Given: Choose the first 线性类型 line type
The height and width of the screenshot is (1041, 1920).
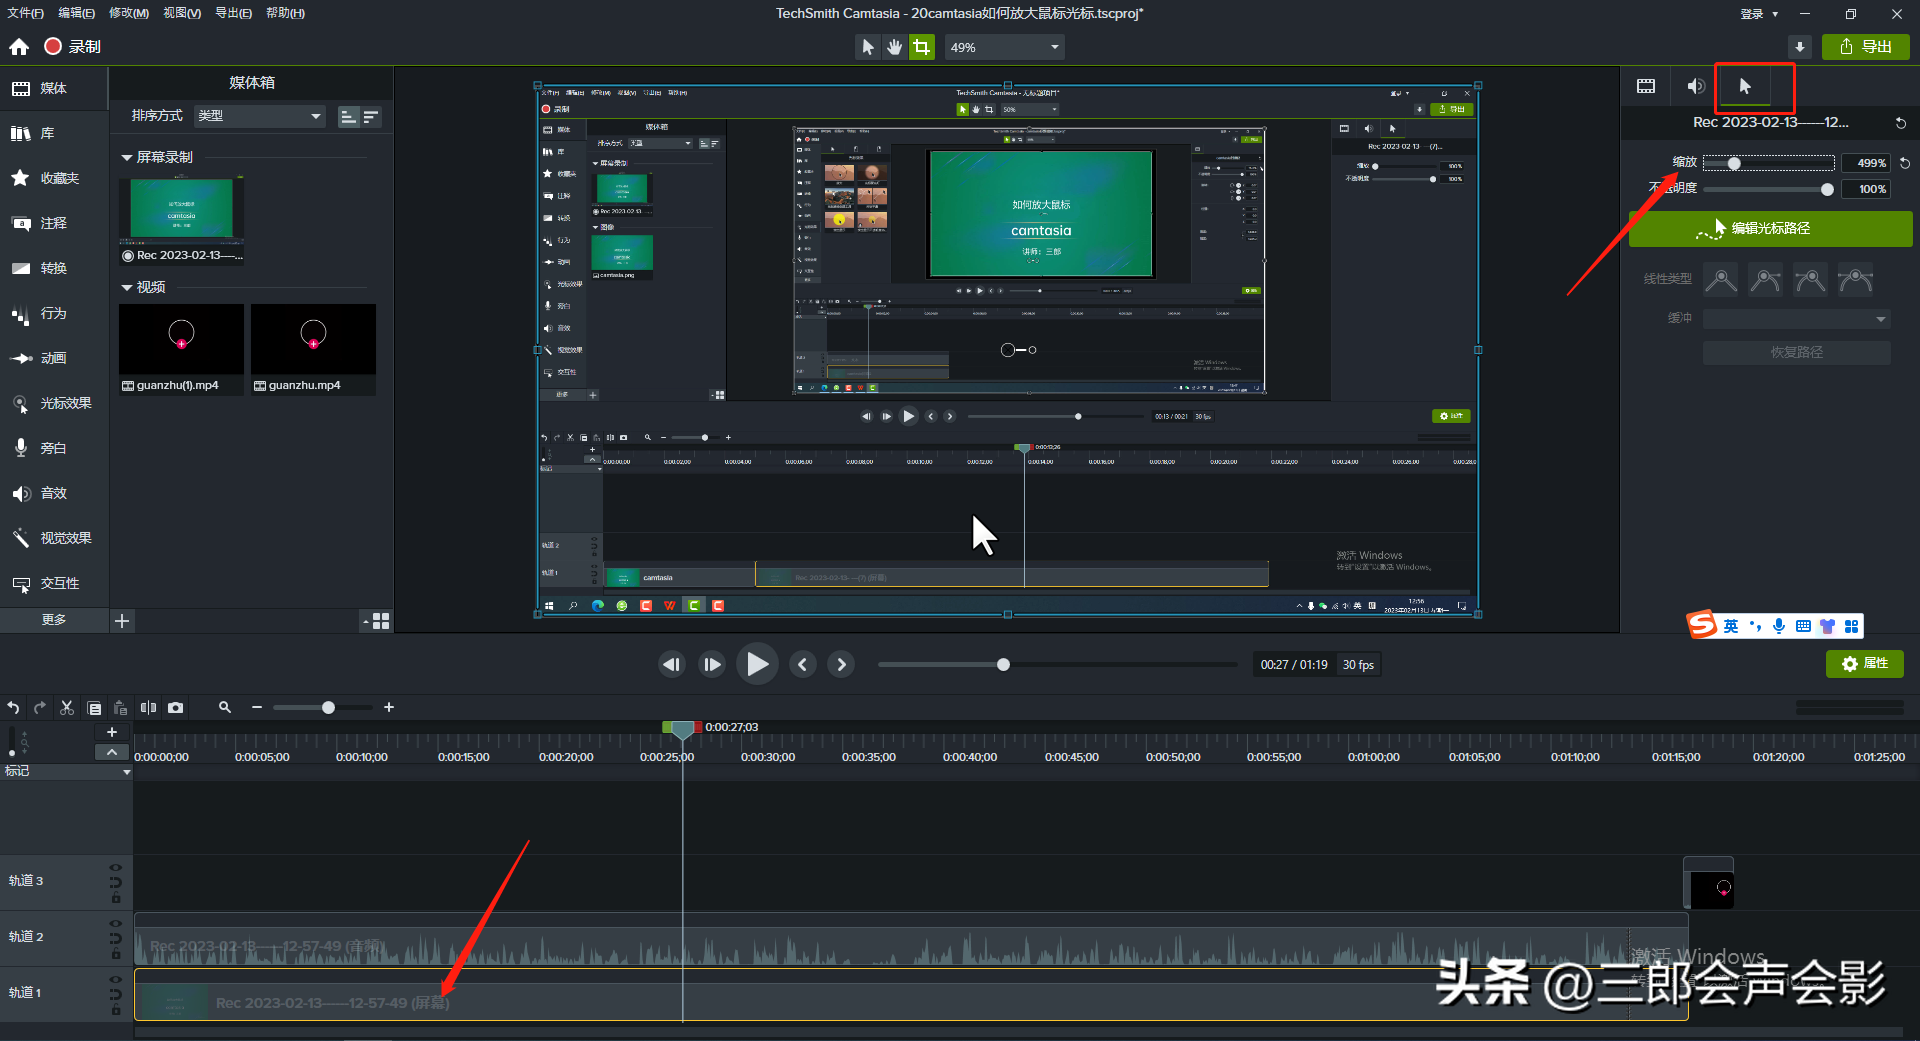Looking at the screenshot, I should point(1720,280).
